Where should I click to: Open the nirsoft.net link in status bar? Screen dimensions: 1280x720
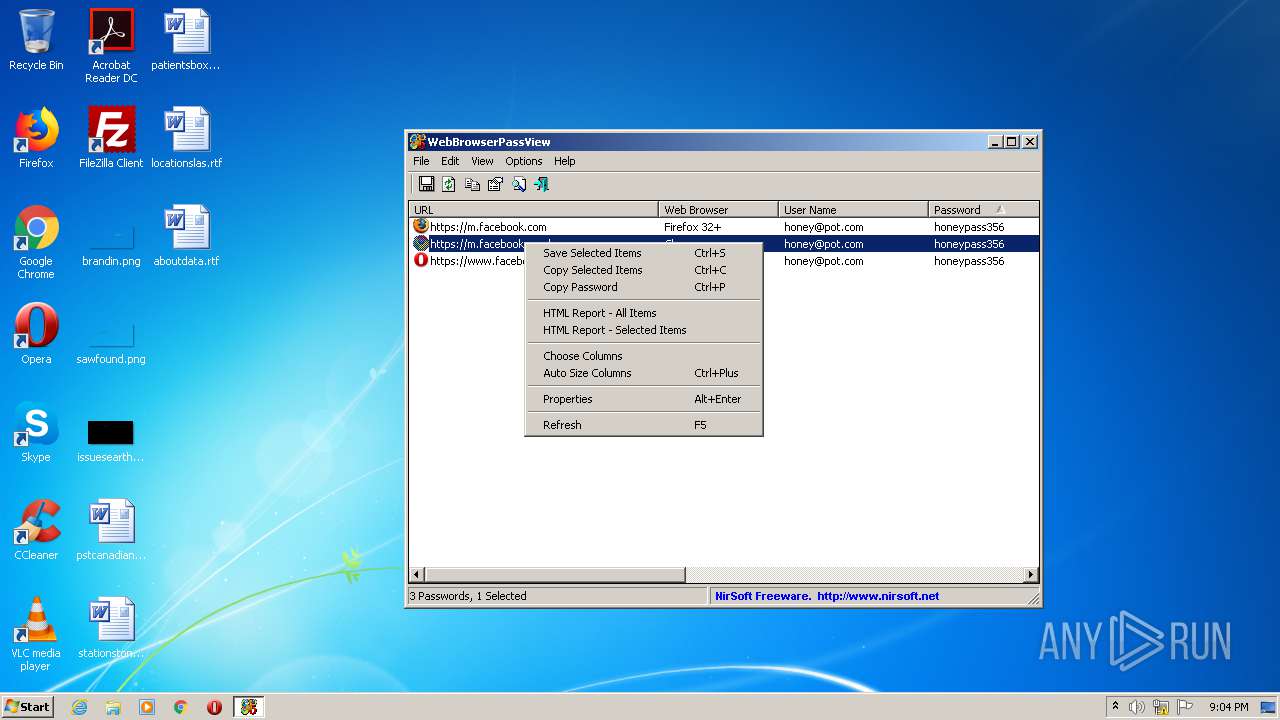coord(878,596)
